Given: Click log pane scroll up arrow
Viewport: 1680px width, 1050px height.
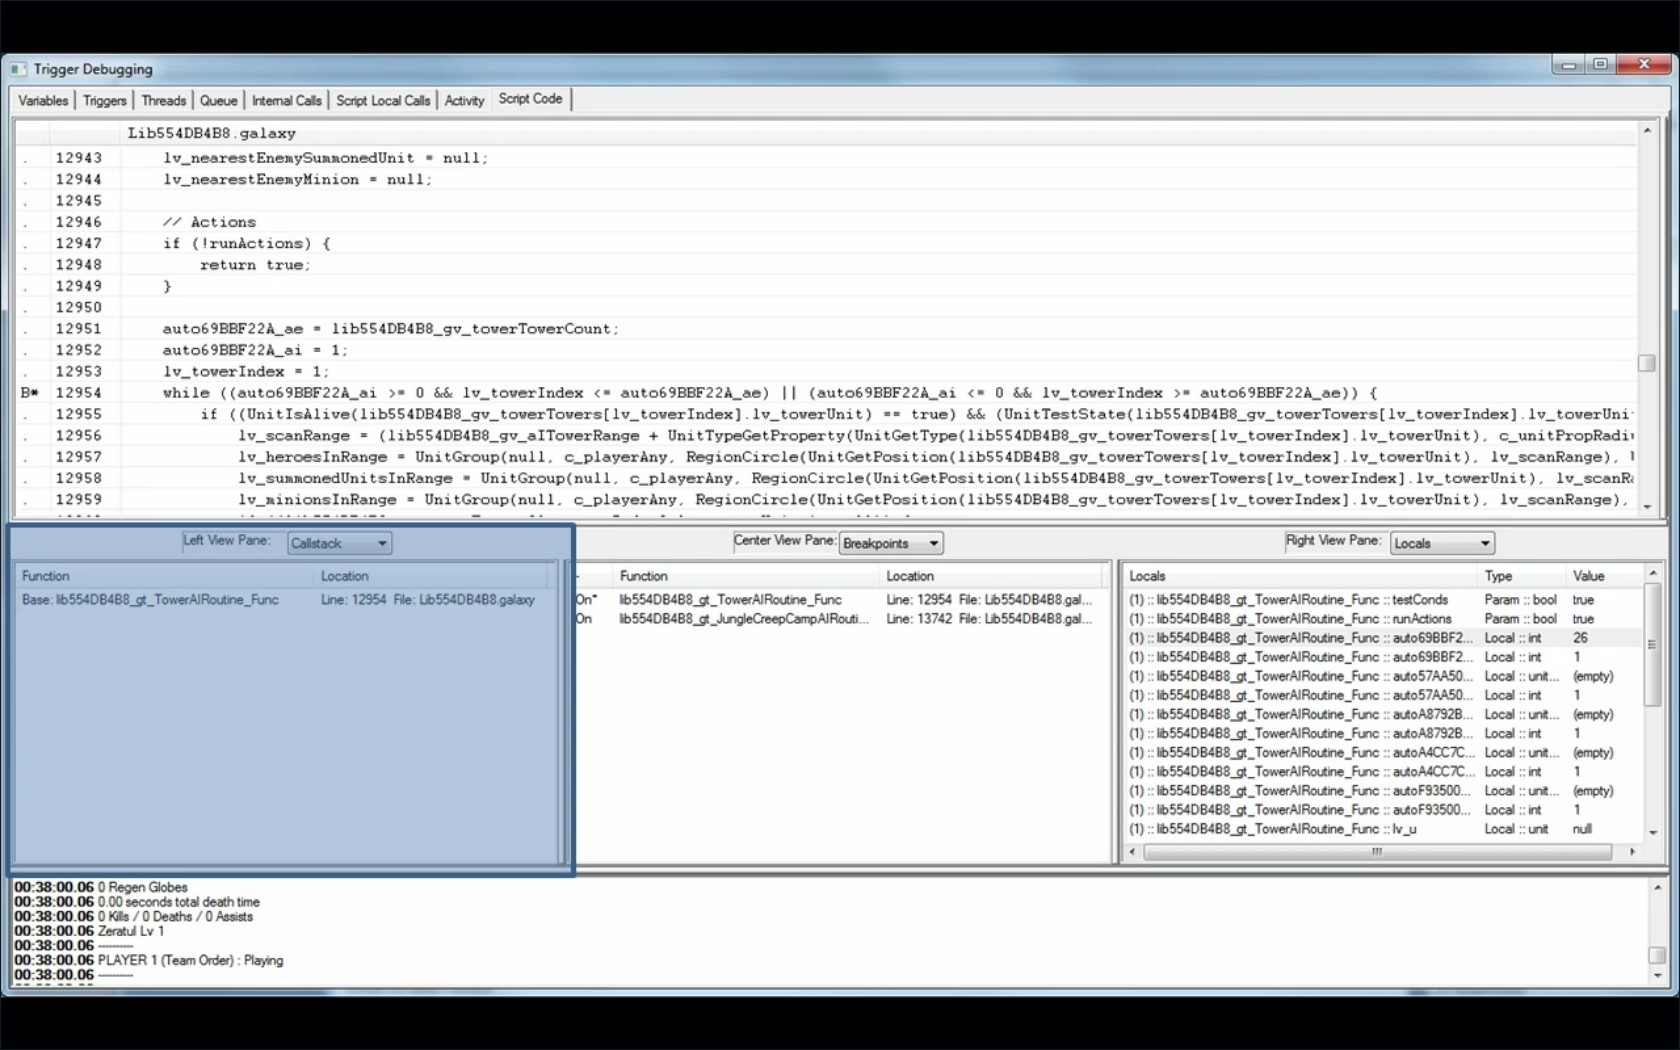Looking at the screenshot, I should pyautogui.click(x=1657, y=887).
